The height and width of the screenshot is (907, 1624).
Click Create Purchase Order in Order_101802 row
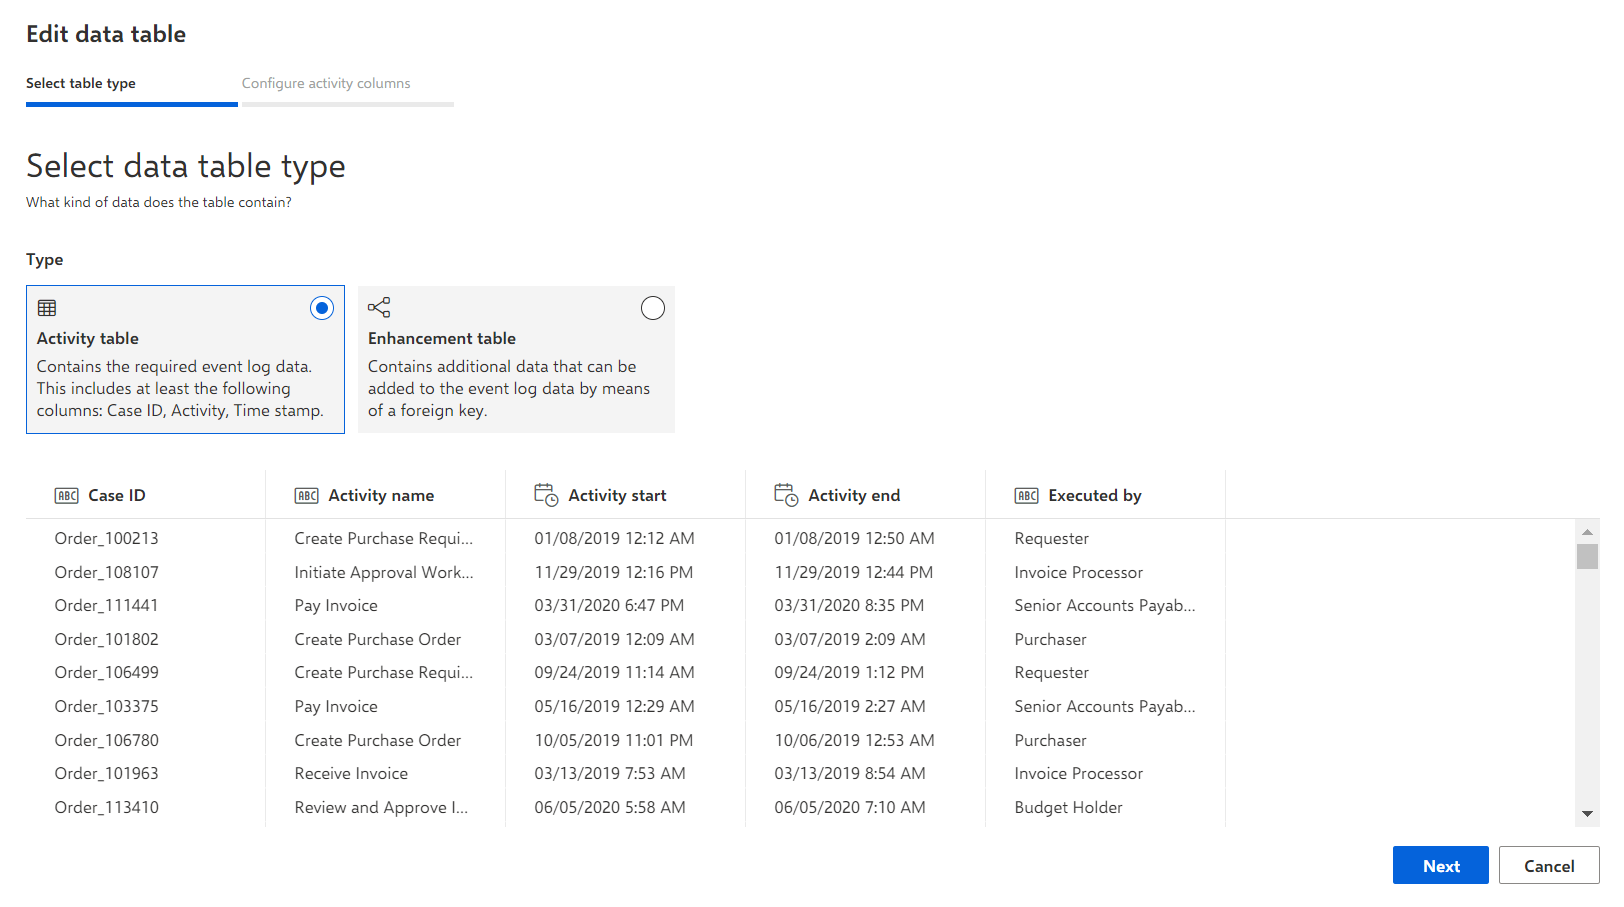coord(378,640)
